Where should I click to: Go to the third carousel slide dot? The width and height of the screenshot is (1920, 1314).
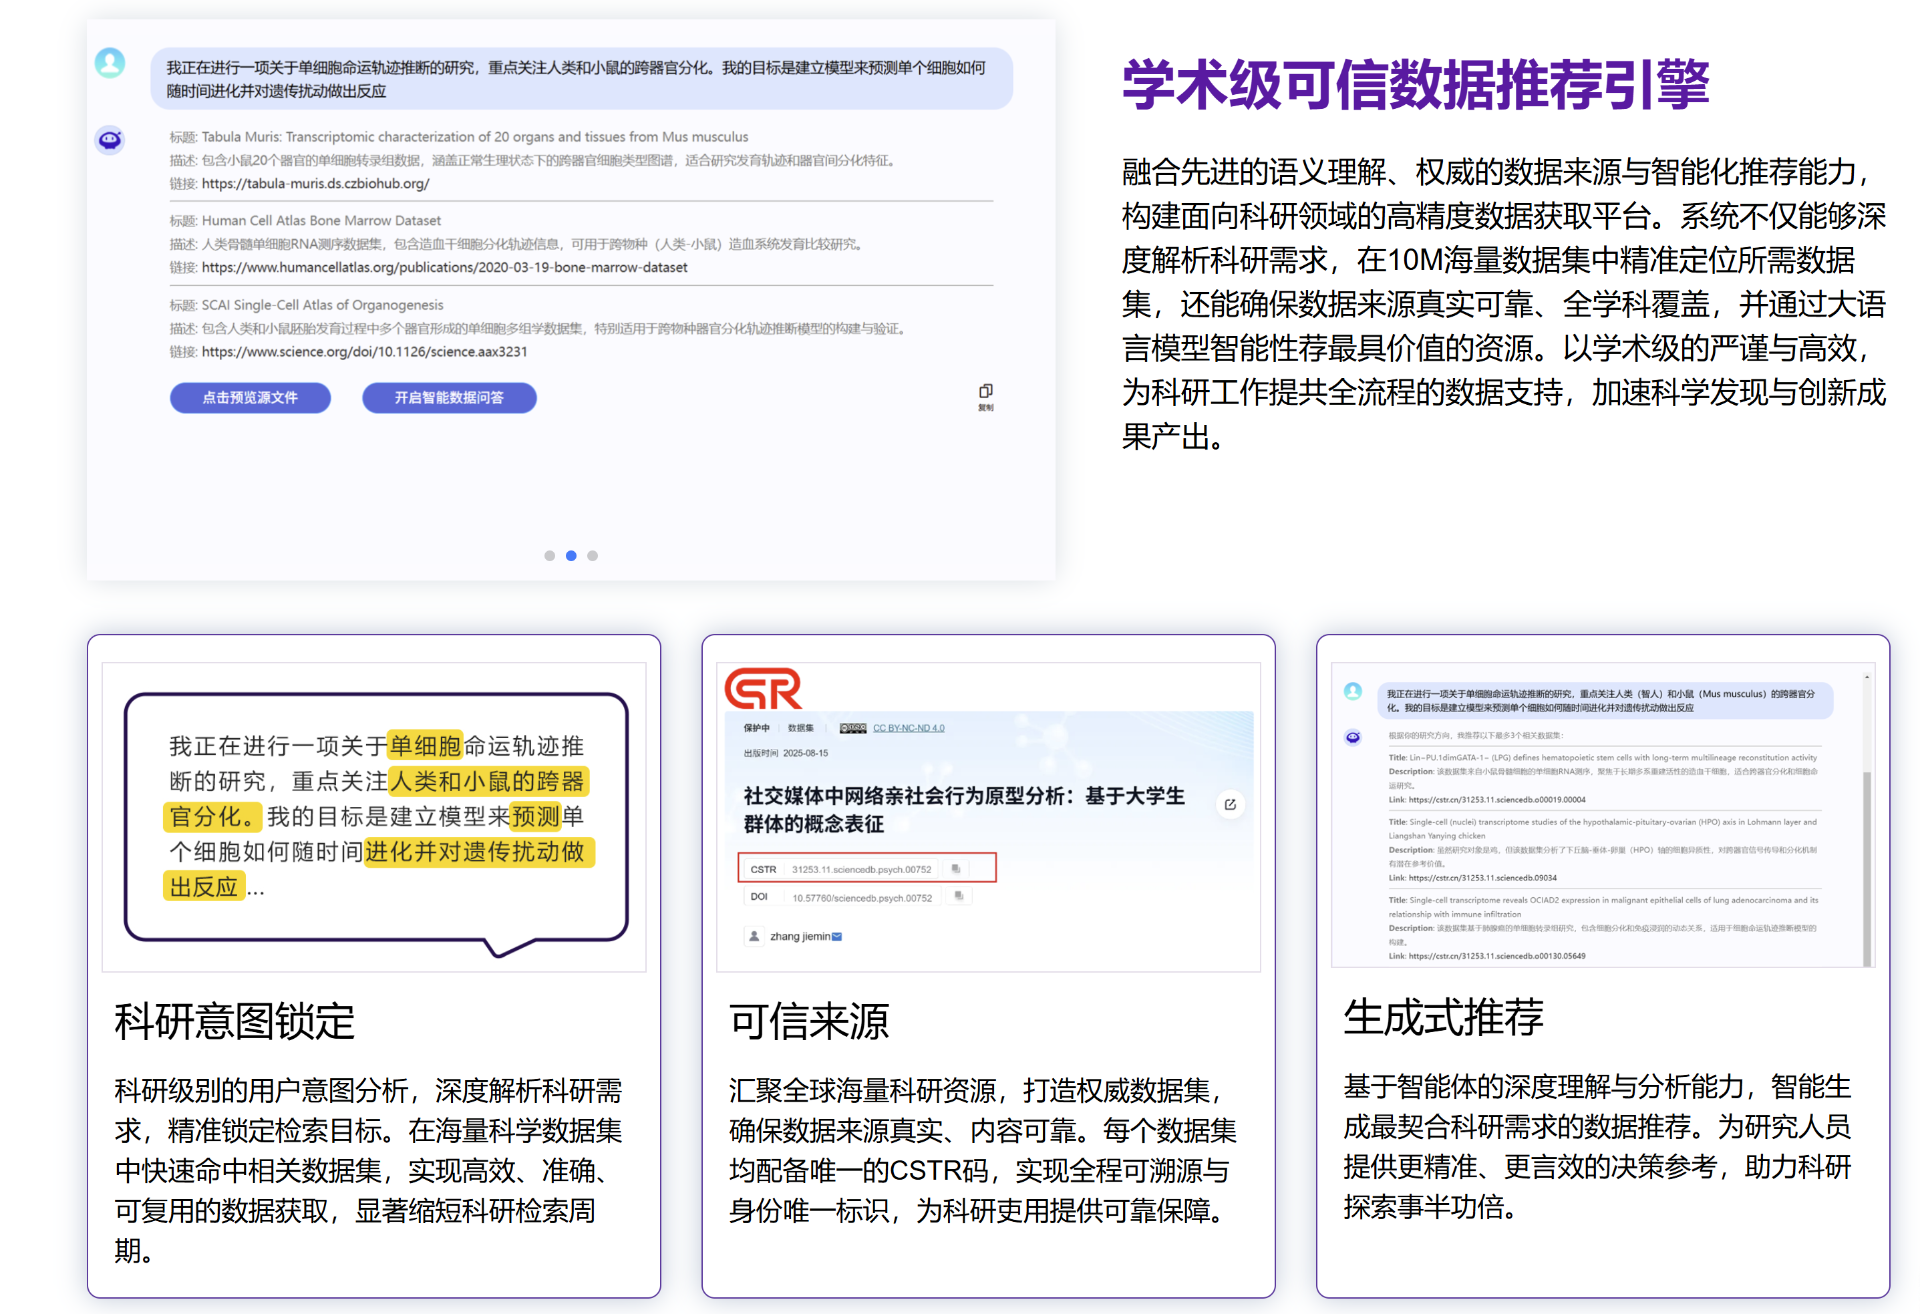click(x=593, y=556)
